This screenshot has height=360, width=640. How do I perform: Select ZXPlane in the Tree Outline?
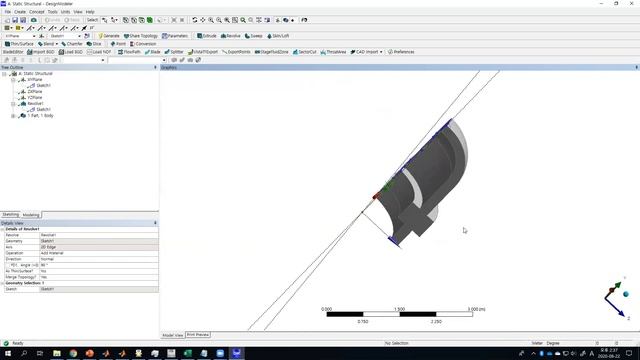[35, 92]
